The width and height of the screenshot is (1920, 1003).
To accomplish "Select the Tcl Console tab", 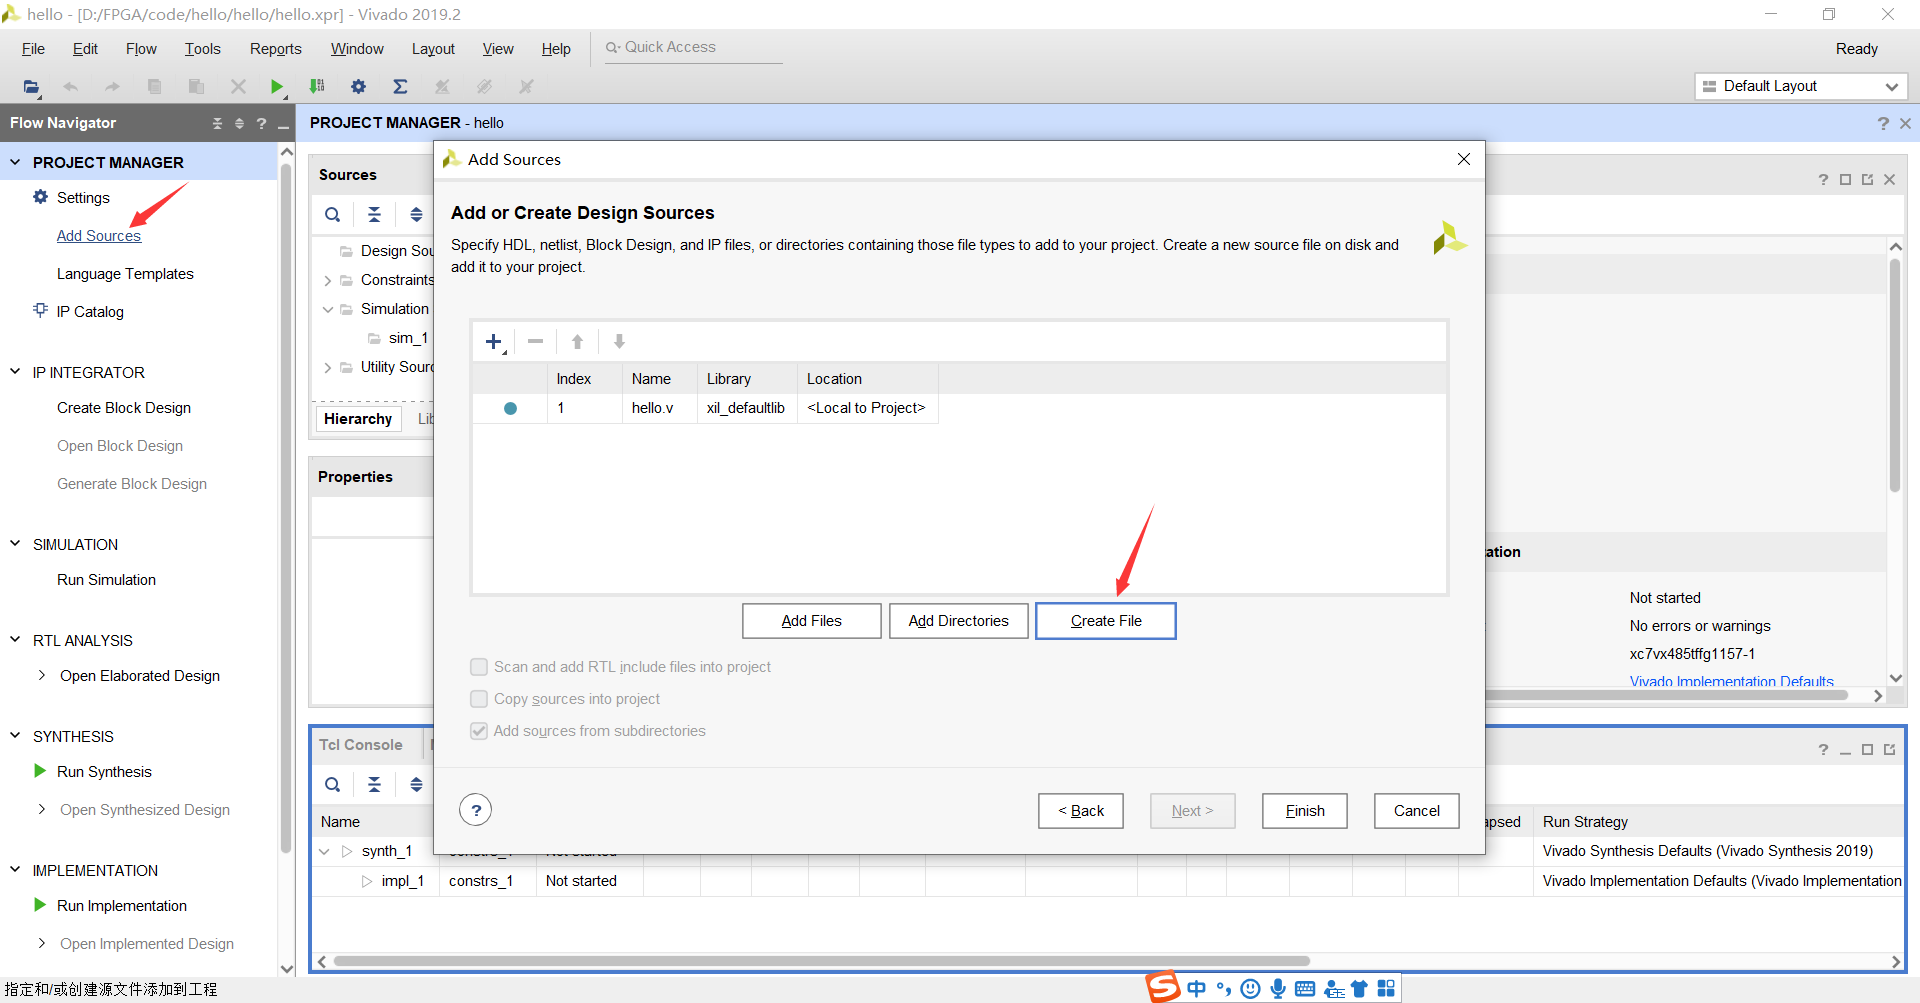I will point(360,745).
